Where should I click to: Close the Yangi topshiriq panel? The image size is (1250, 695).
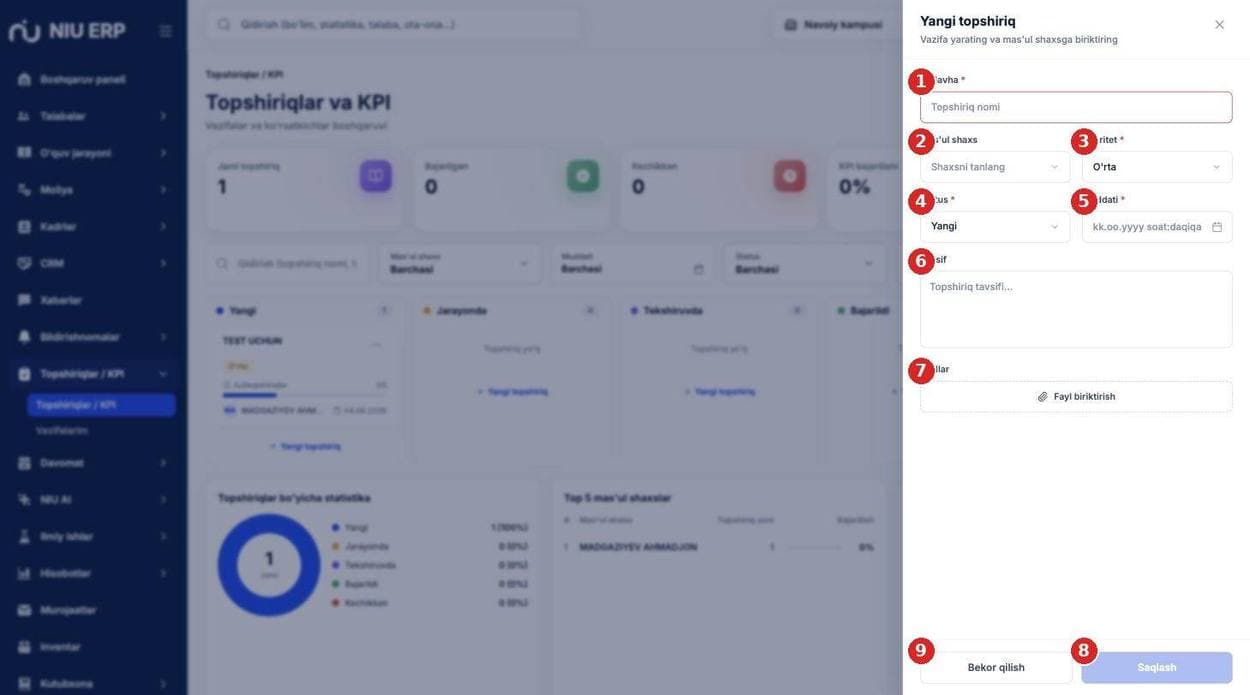pyautogui.click(x=1219, y=25)
